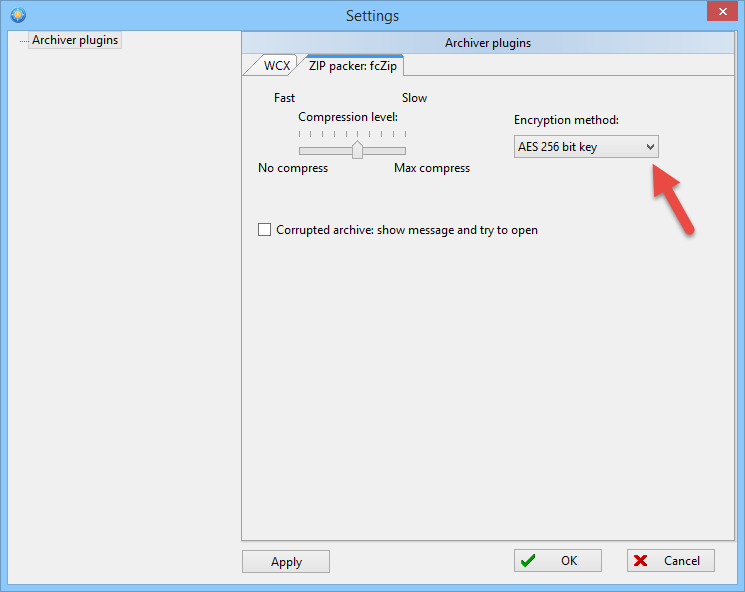
Task: Click the 'Slow' label
Action: pyautogui.click(x=414, y=98)
